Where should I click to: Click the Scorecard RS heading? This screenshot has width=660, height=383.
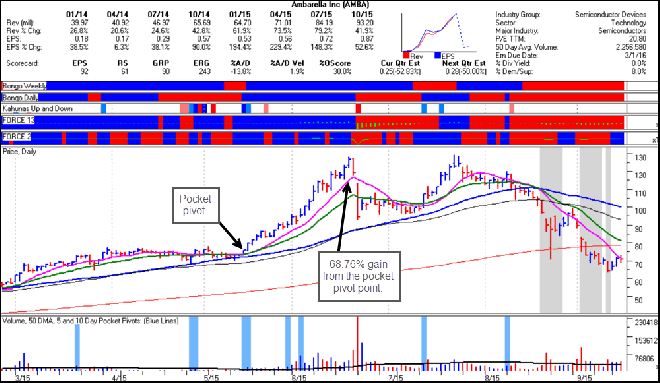pos(123,63)
